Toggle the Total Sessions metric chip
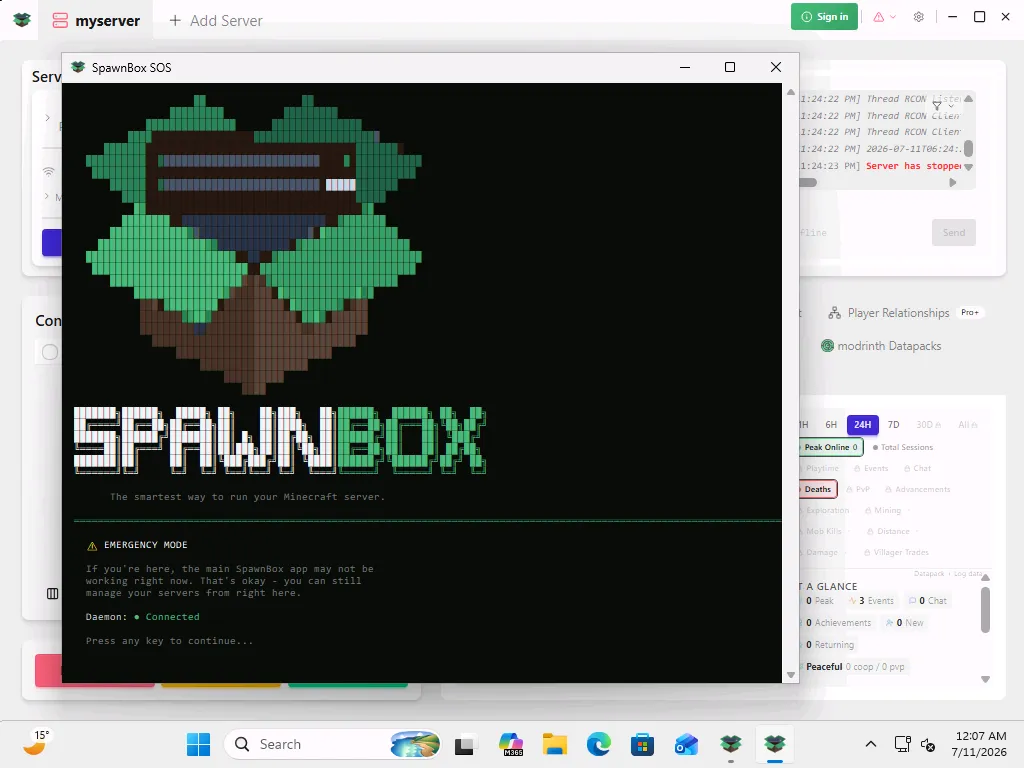Viewport: 1024px width, 768px height. coord(903,447)
